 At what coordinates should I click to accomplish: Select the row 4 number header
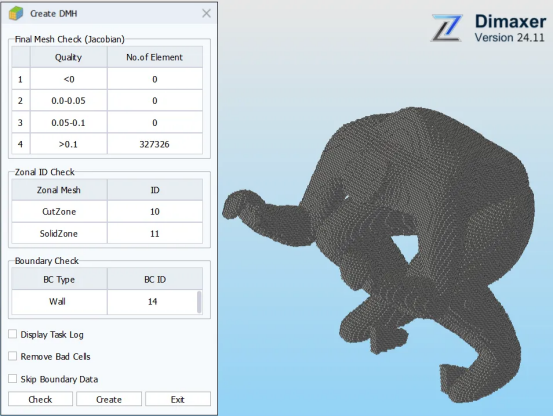[20, 144]
